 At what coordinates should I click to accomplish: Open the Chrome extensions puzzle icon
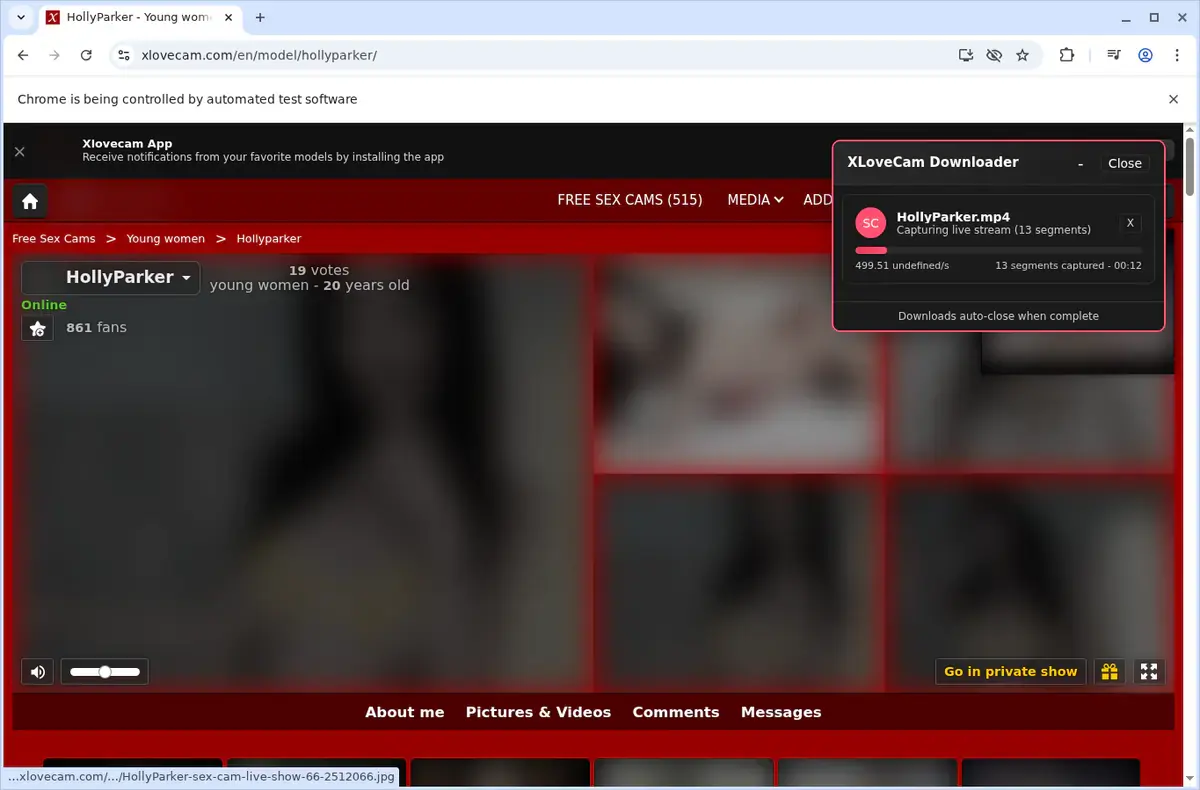pos(1067,55)
